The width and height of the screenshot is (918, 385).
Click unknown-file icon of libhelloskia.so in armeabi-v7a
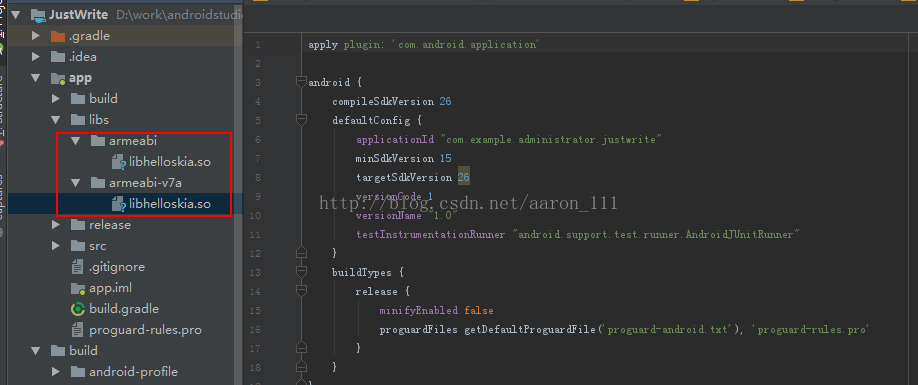119,204
